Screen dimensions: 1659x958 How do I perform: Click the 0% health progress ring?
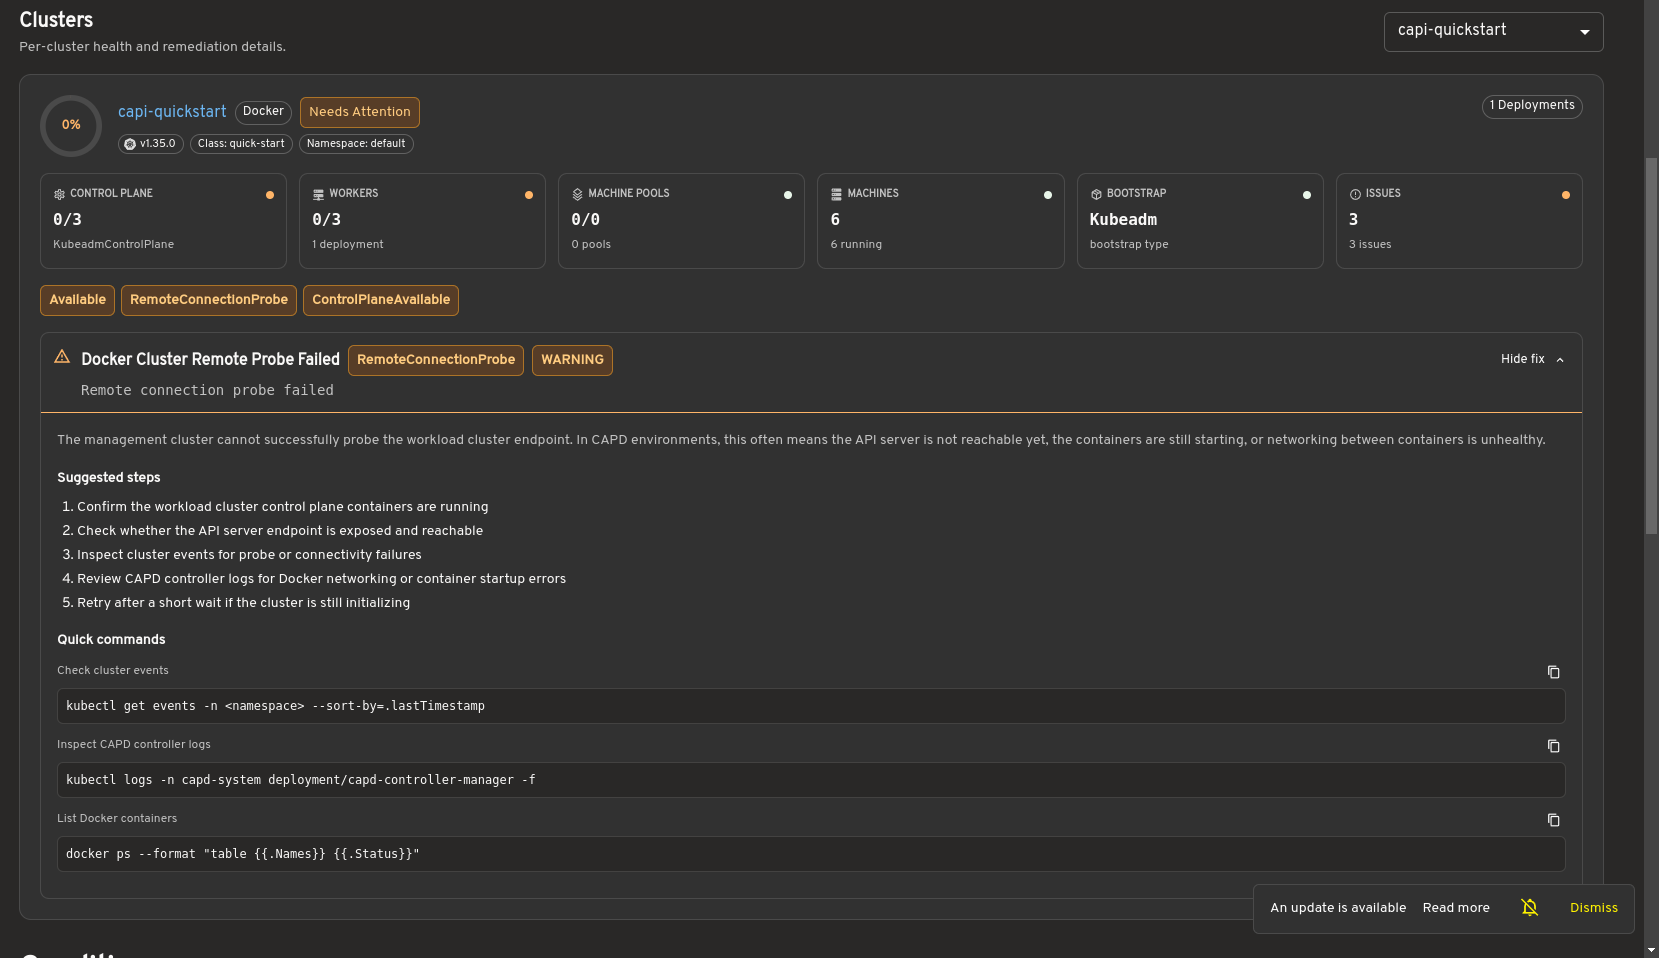tap(71, 125)
